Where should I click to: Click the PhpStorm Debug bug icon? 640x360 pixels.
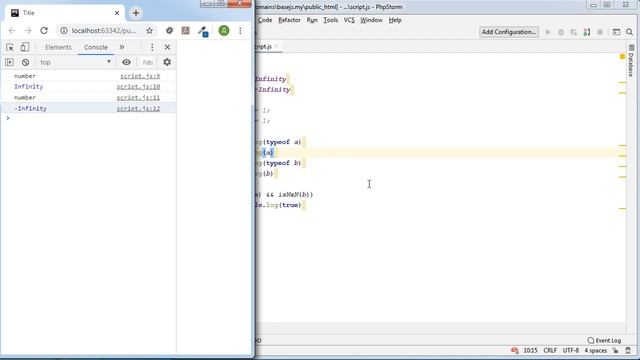pos(561,32)
